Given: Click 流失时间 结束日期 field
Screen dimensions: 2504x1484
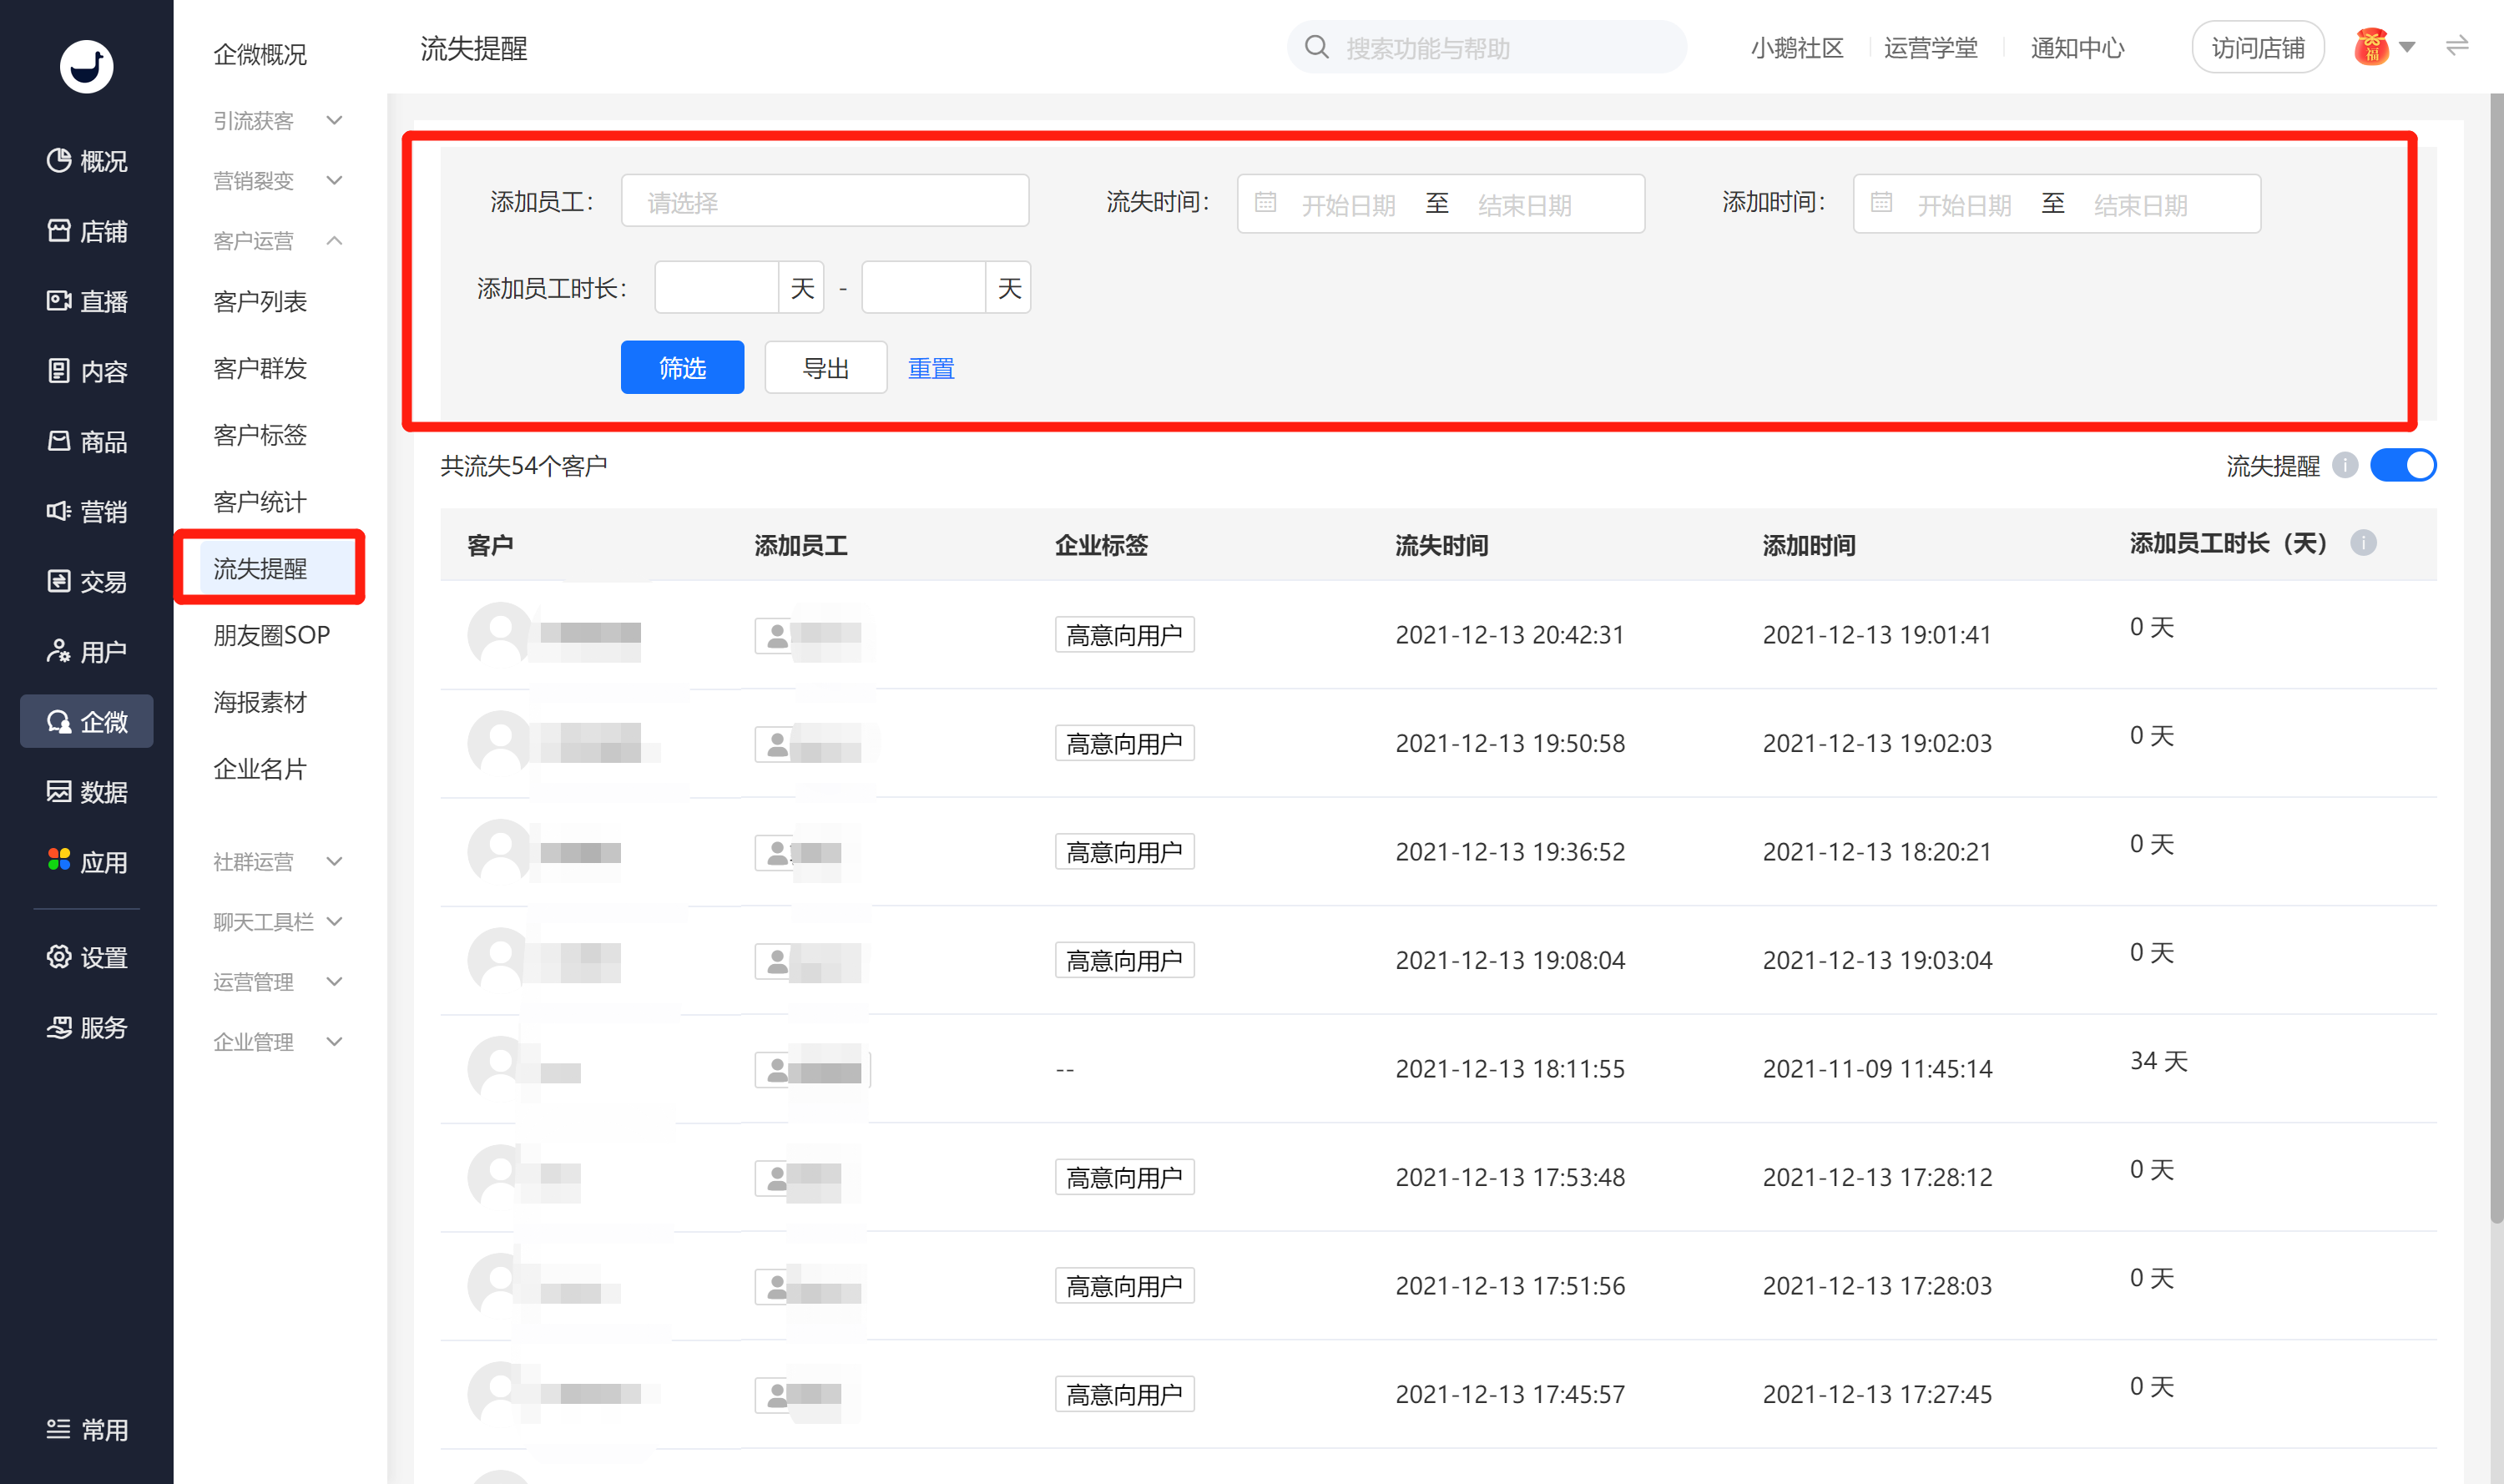Looking at the screenshot, I should point(1525,204).
